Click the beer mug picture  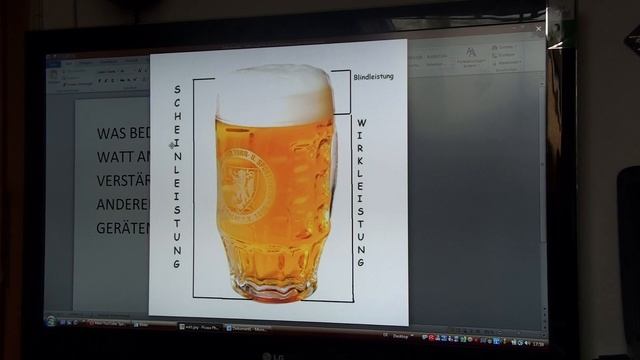pyautogui.click(x=276, y=184)
